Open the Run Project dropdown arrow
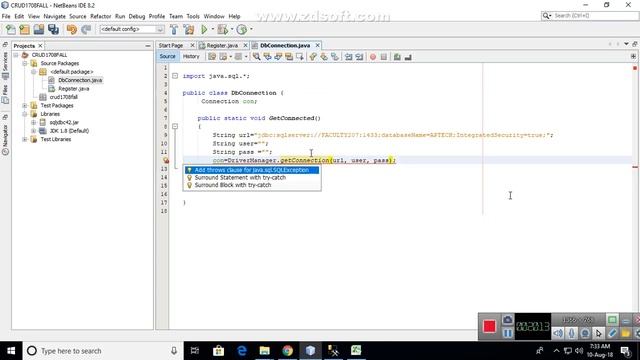The image size is (640, 360). pos(212,29)
